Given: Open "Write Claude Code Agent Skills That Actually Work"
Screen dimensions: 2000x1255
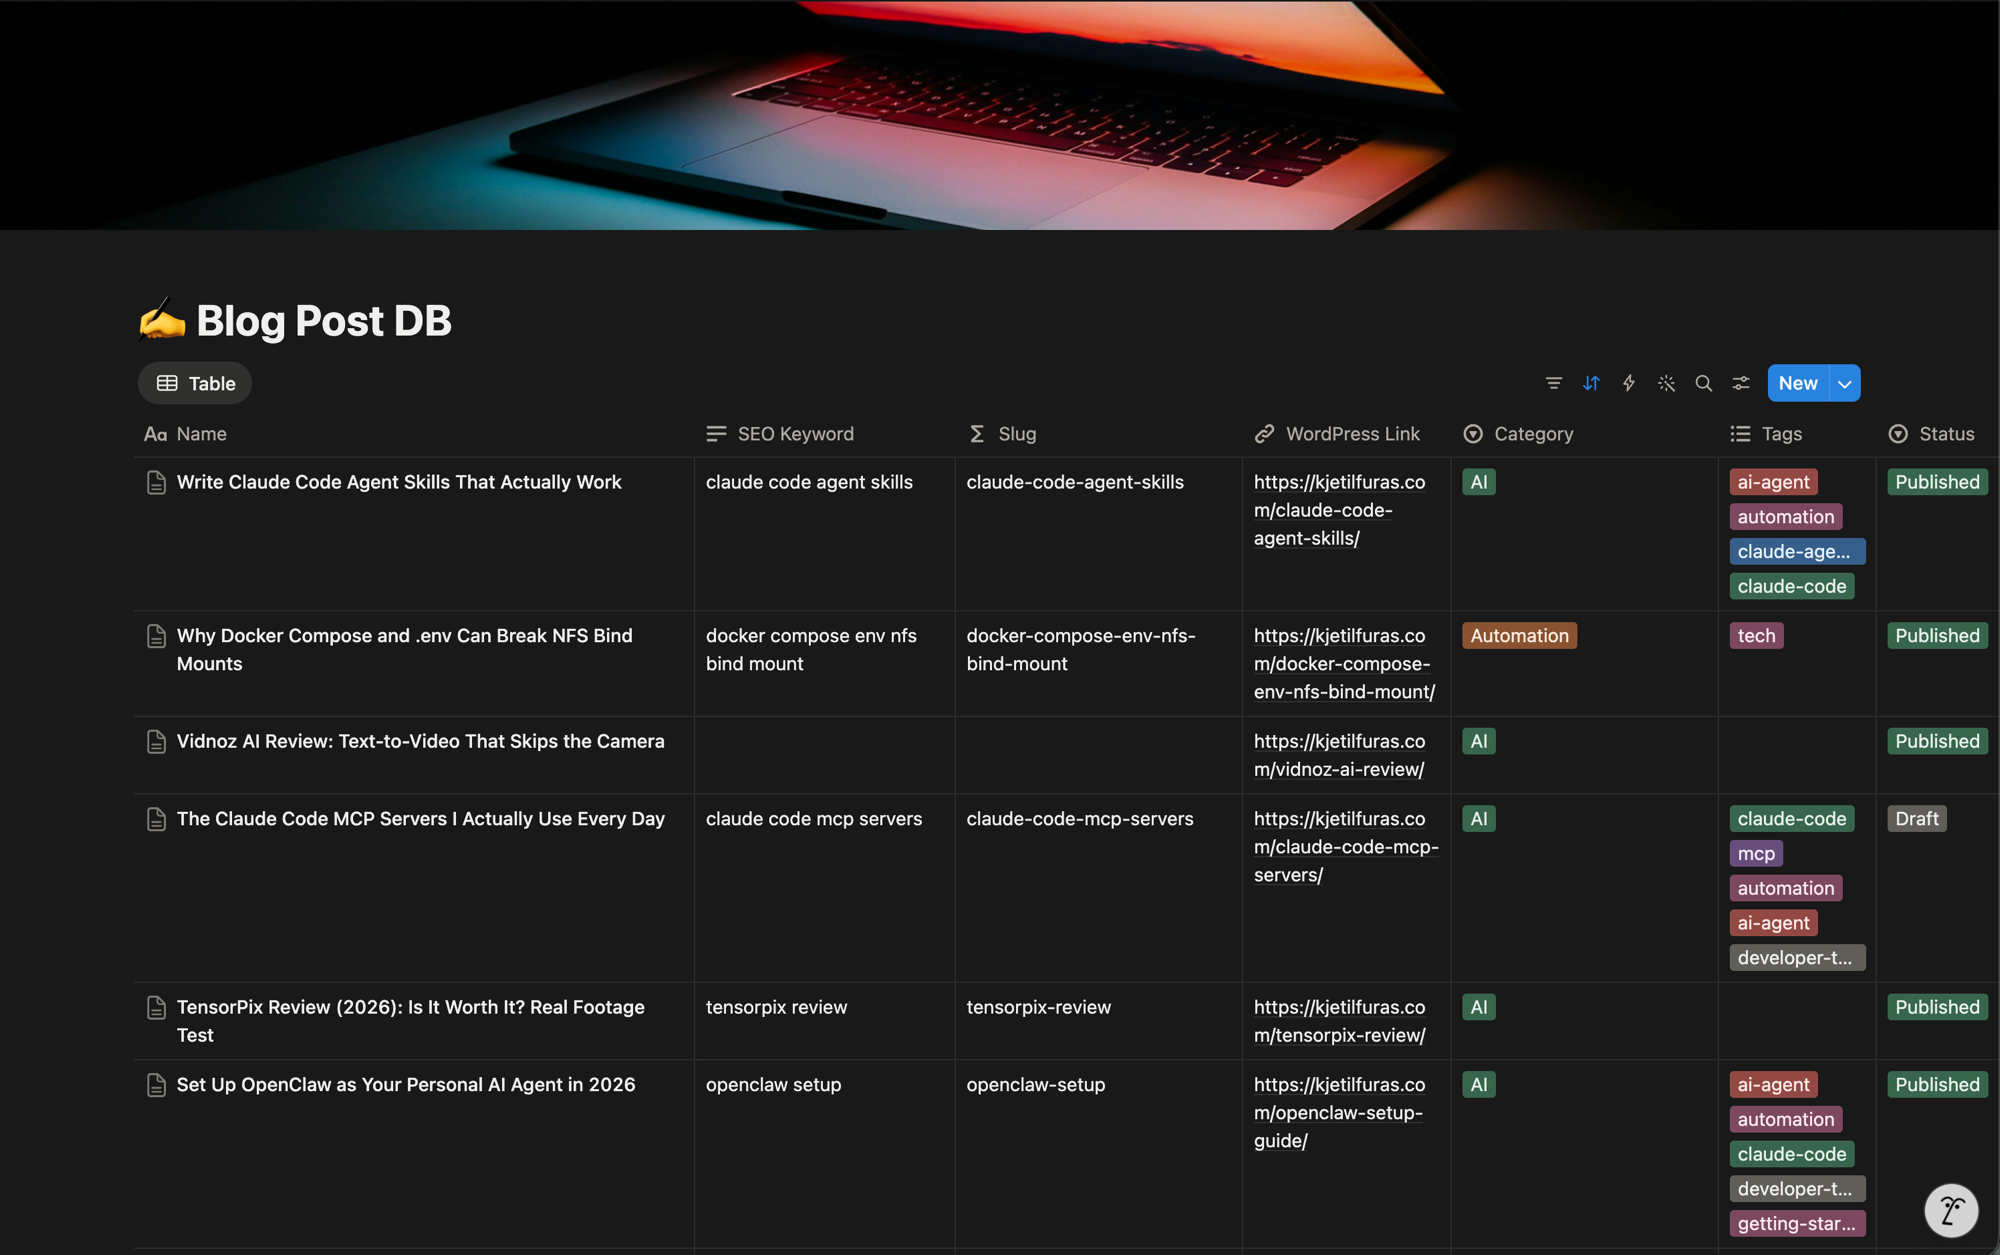Looking at the screenshot, I should pyautogui.click(x=399, y=482).
